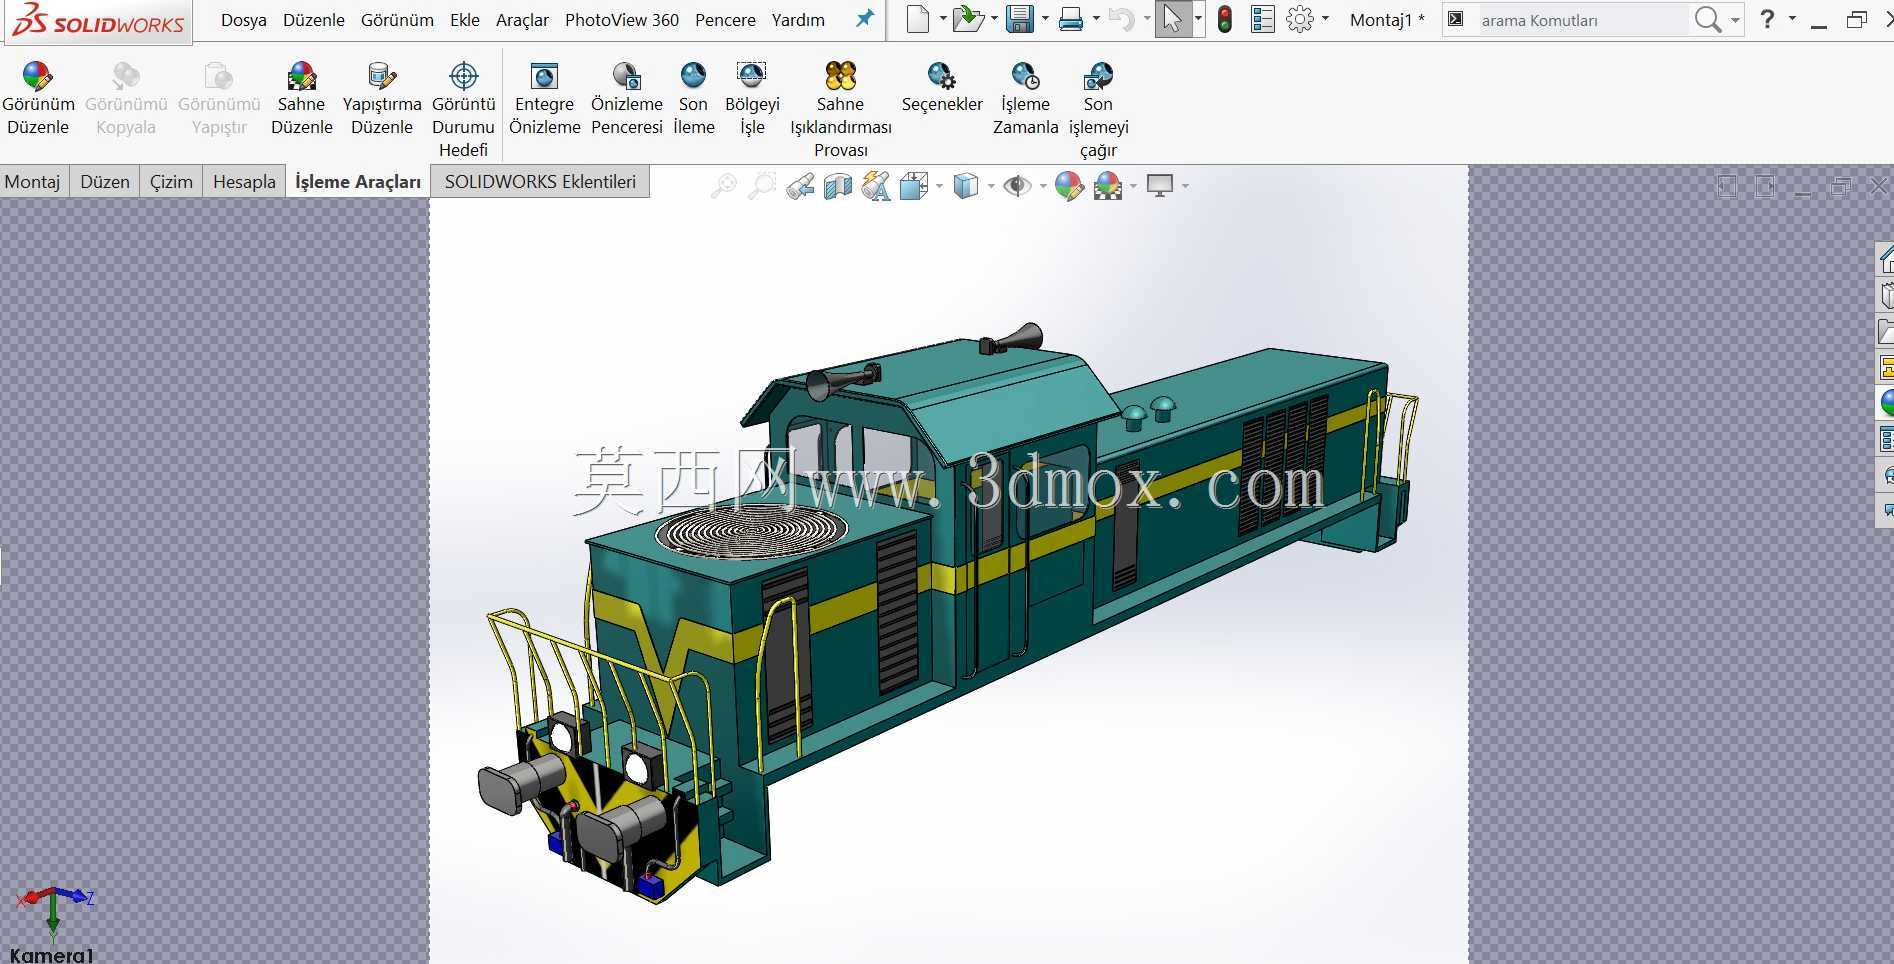Screen dimensions: 1894x964
Task: Open the Düzenle menu
Action: click(x=314, y=20)
